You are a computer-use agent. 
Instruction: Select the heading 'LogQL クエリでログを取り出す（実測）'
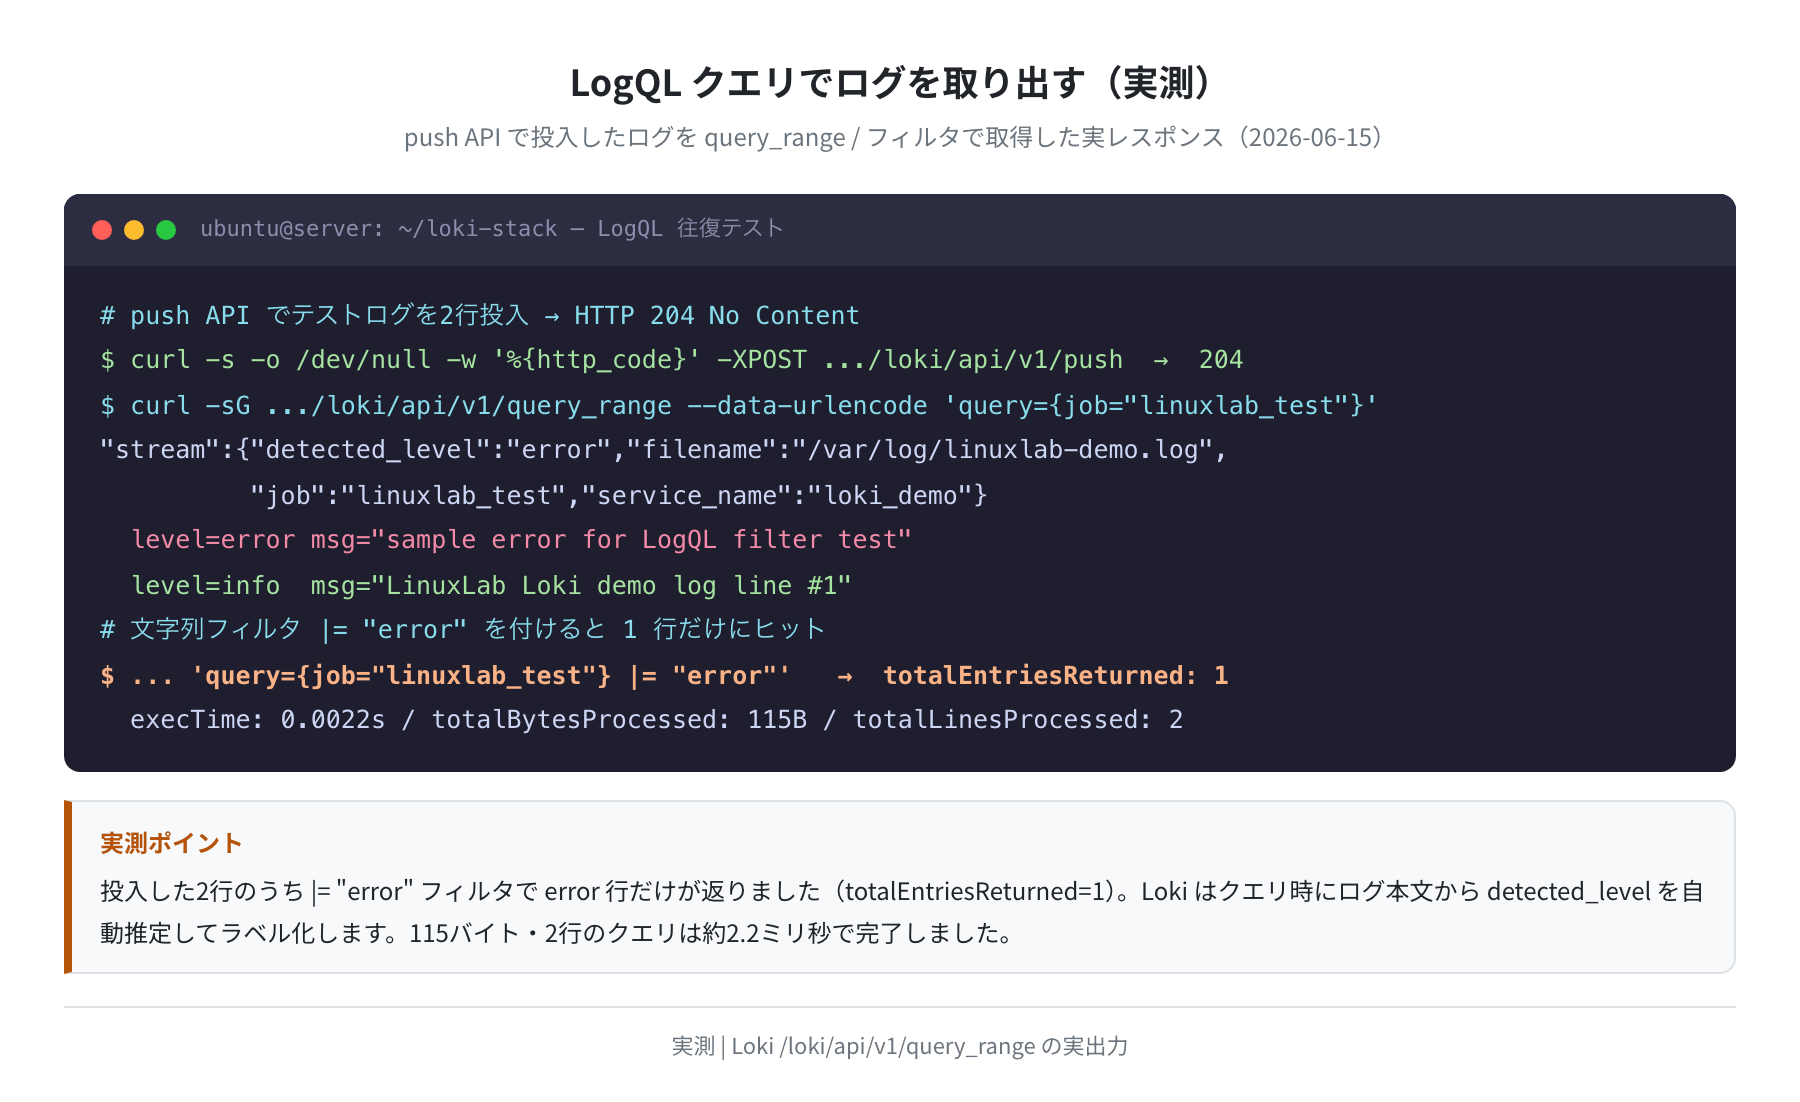898,83
